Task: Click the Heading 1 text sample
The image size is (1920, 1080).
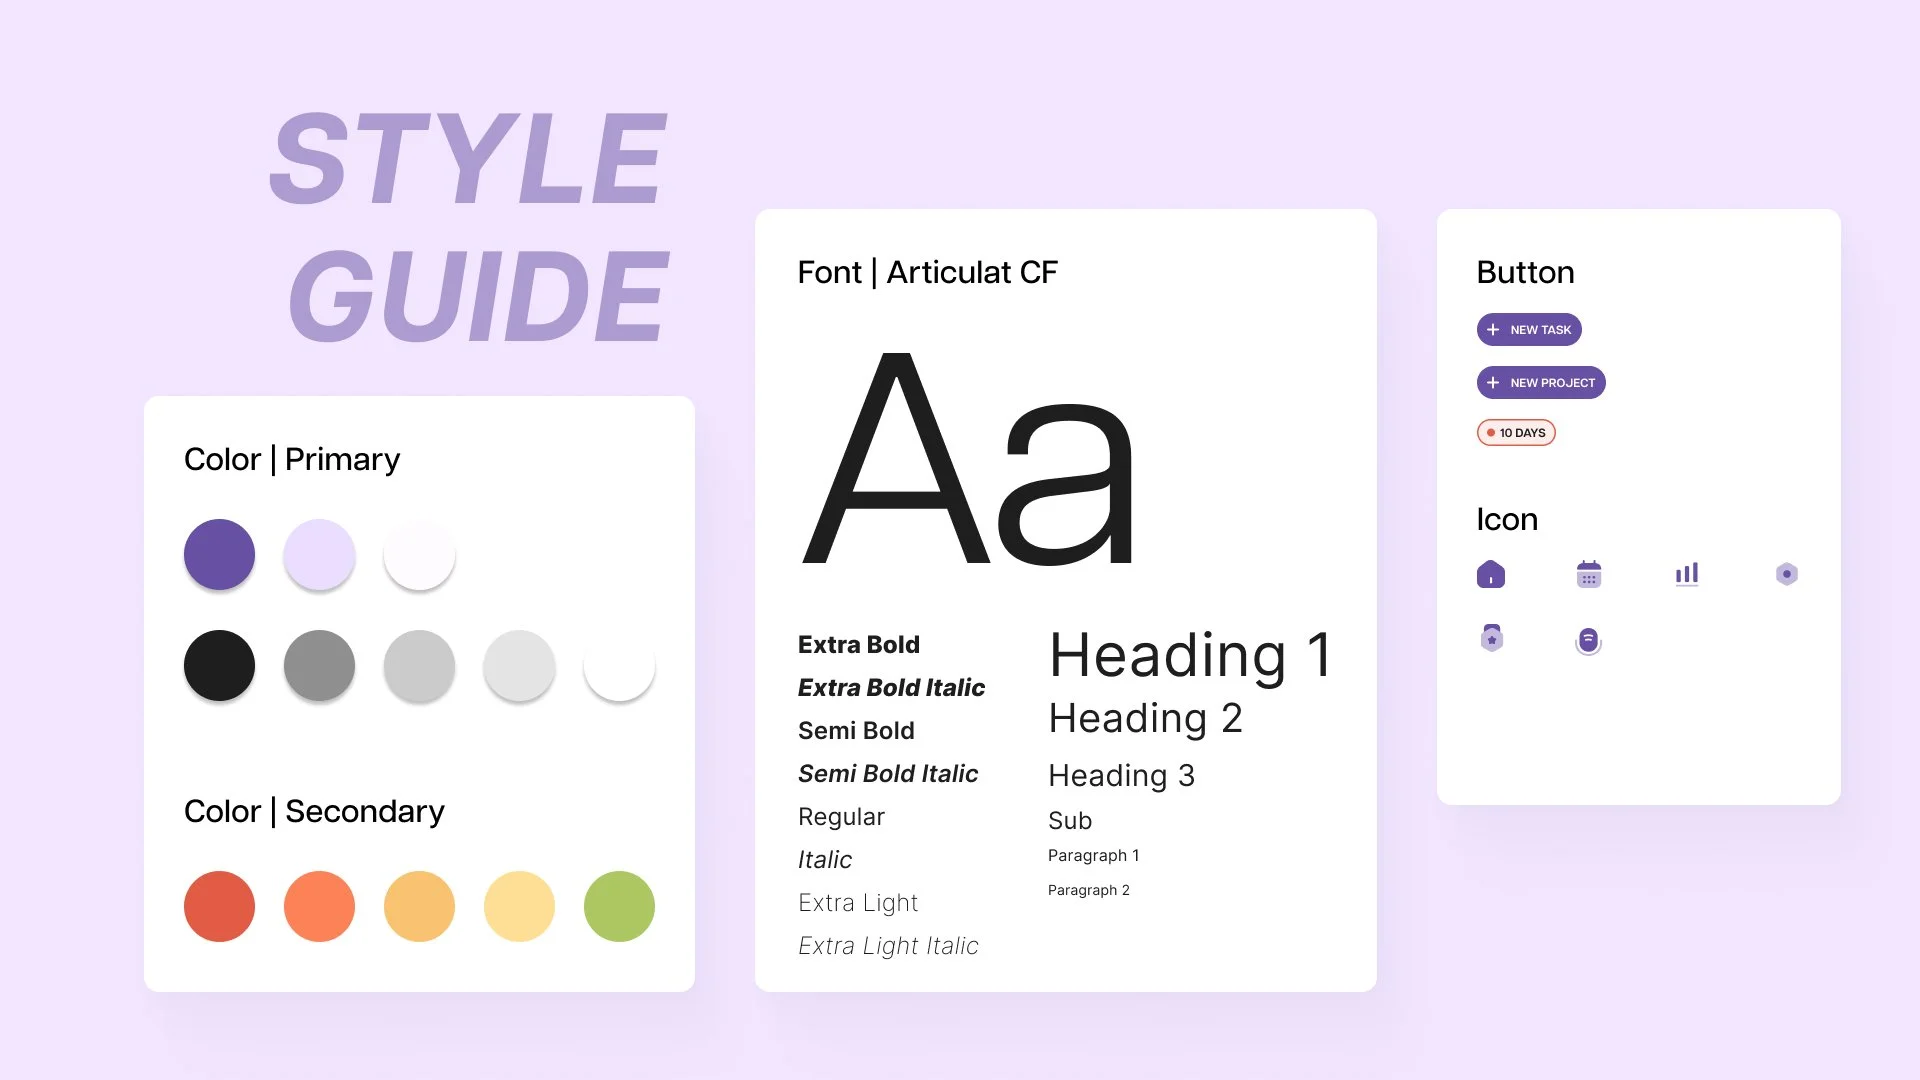Action: [1190, 656]
